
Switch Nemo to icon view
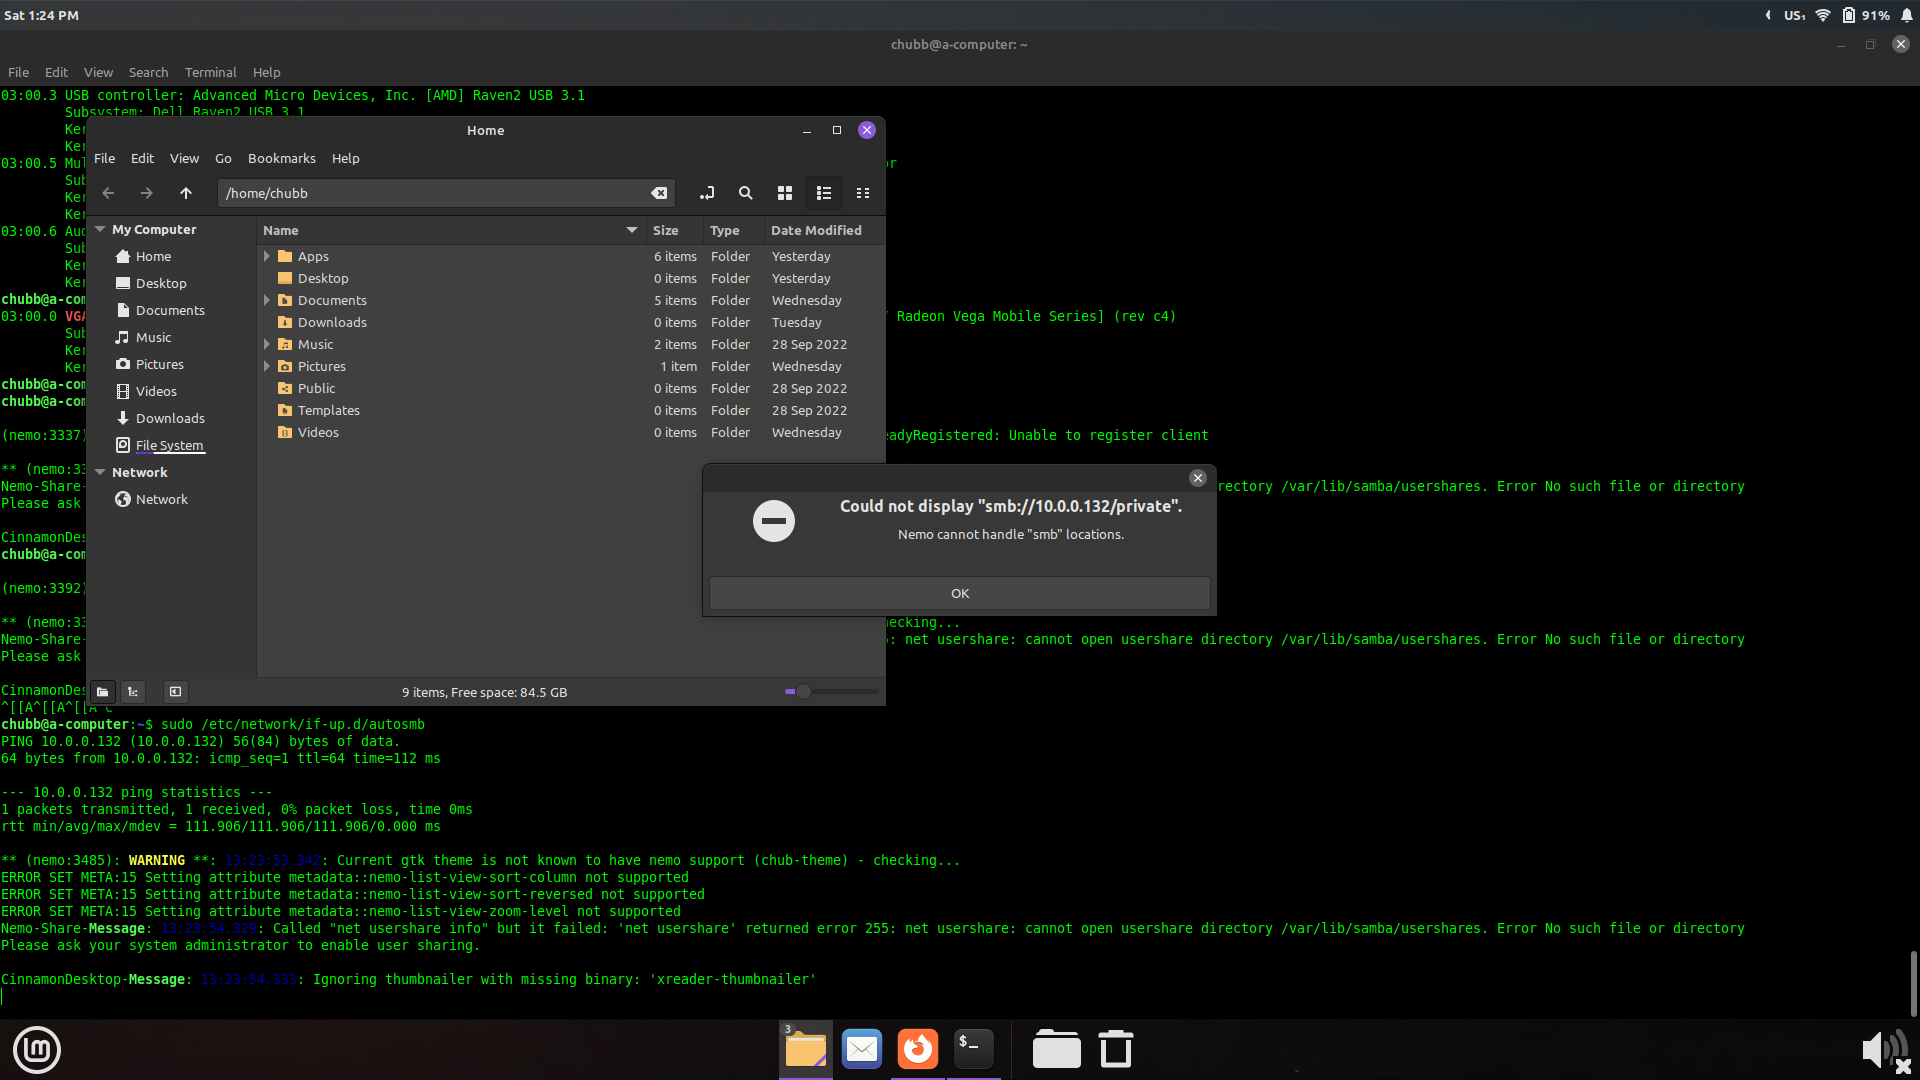pos(784,193)
